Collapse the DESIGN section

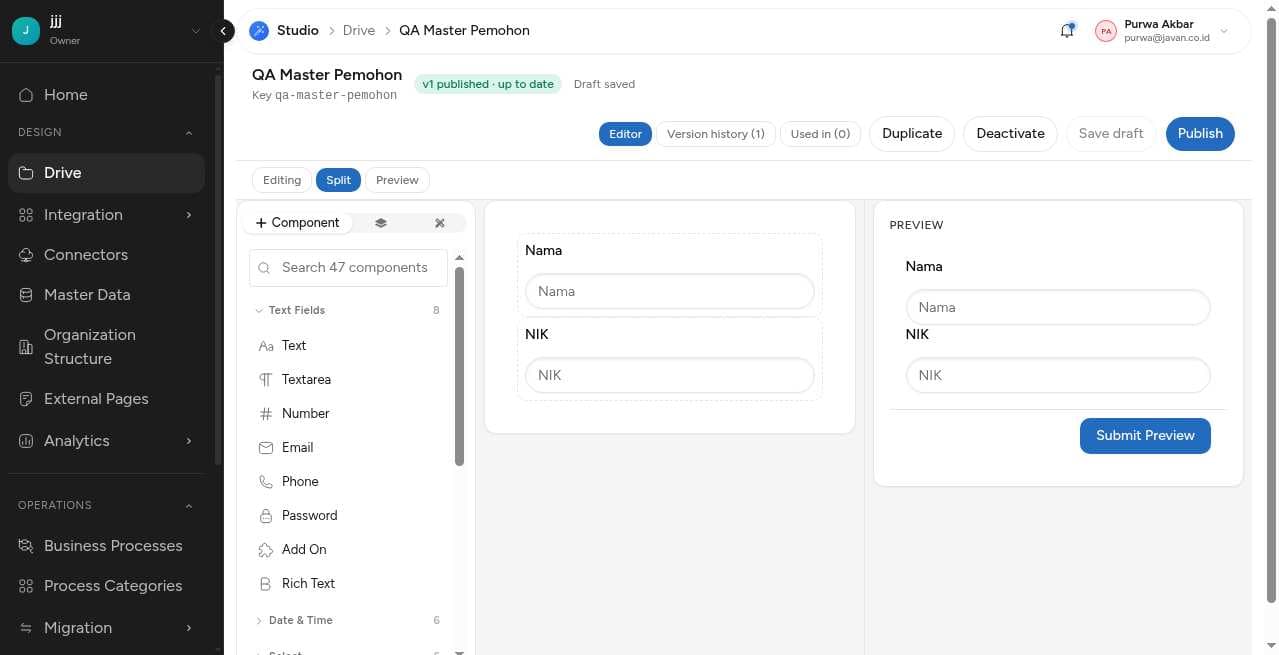(x=189, y=133)
